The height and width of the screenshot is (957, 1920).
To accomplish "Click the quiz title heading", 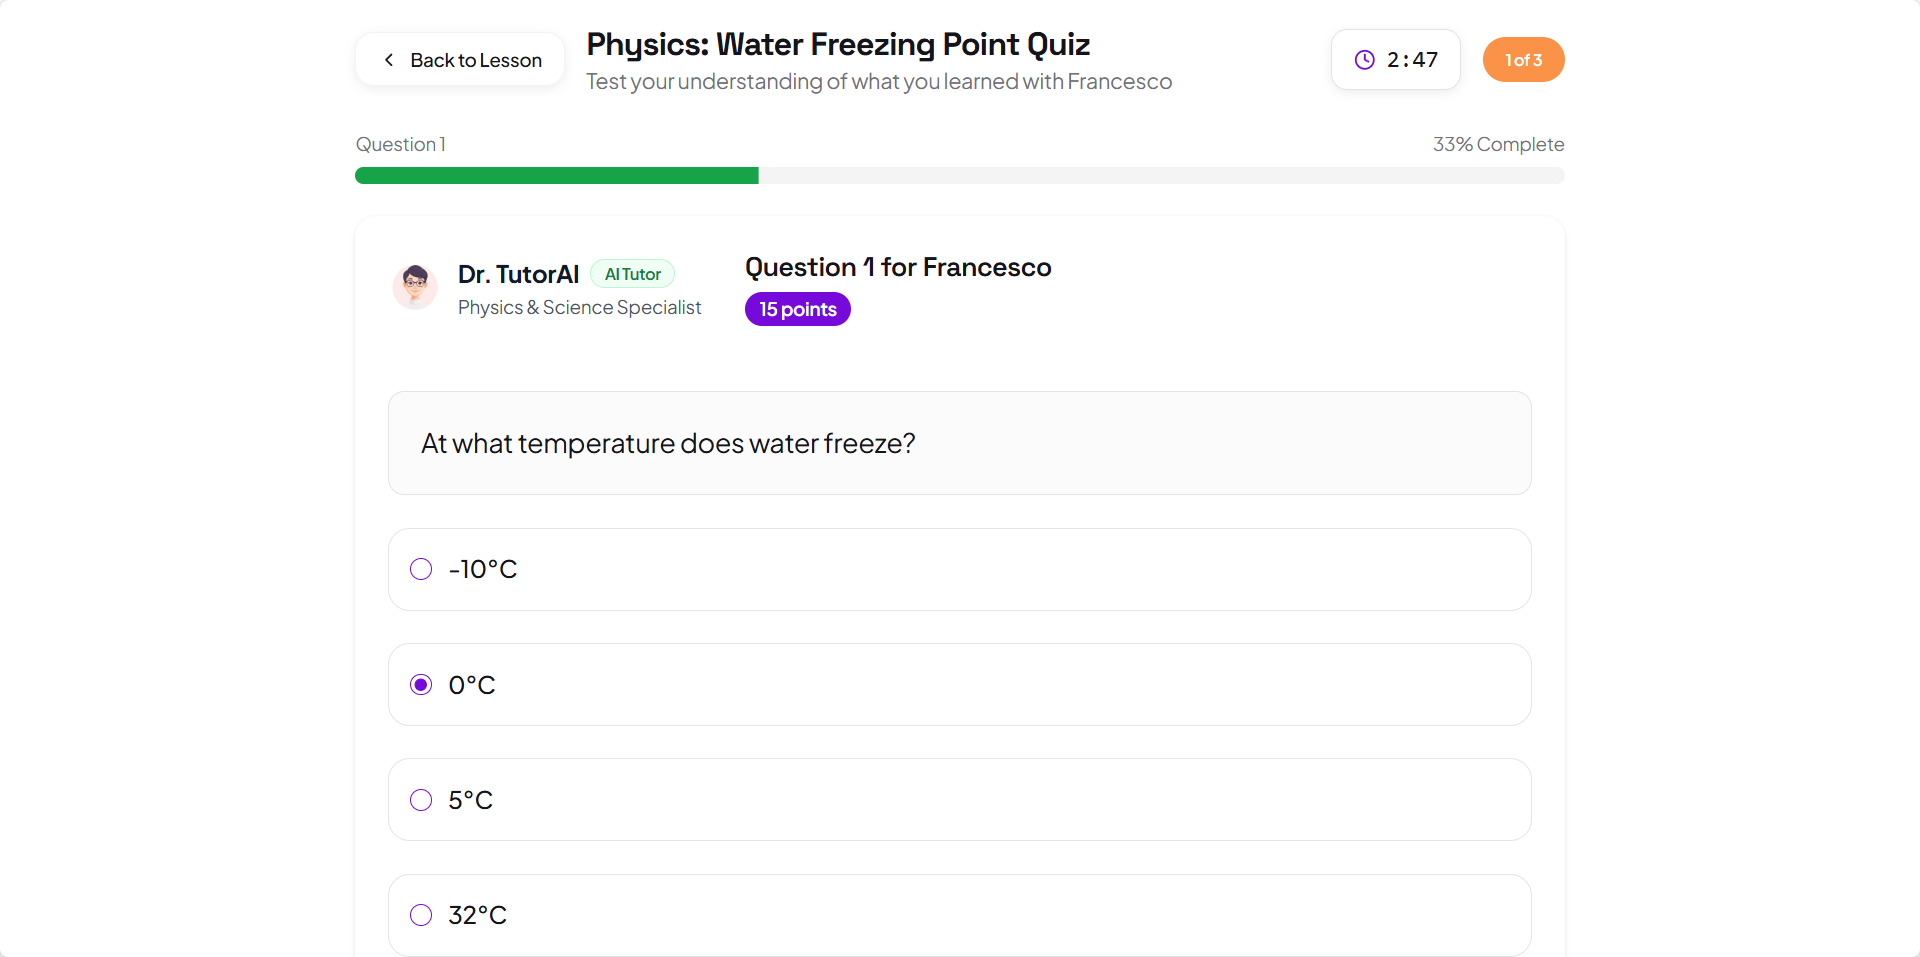I will [x=837, y=45].
